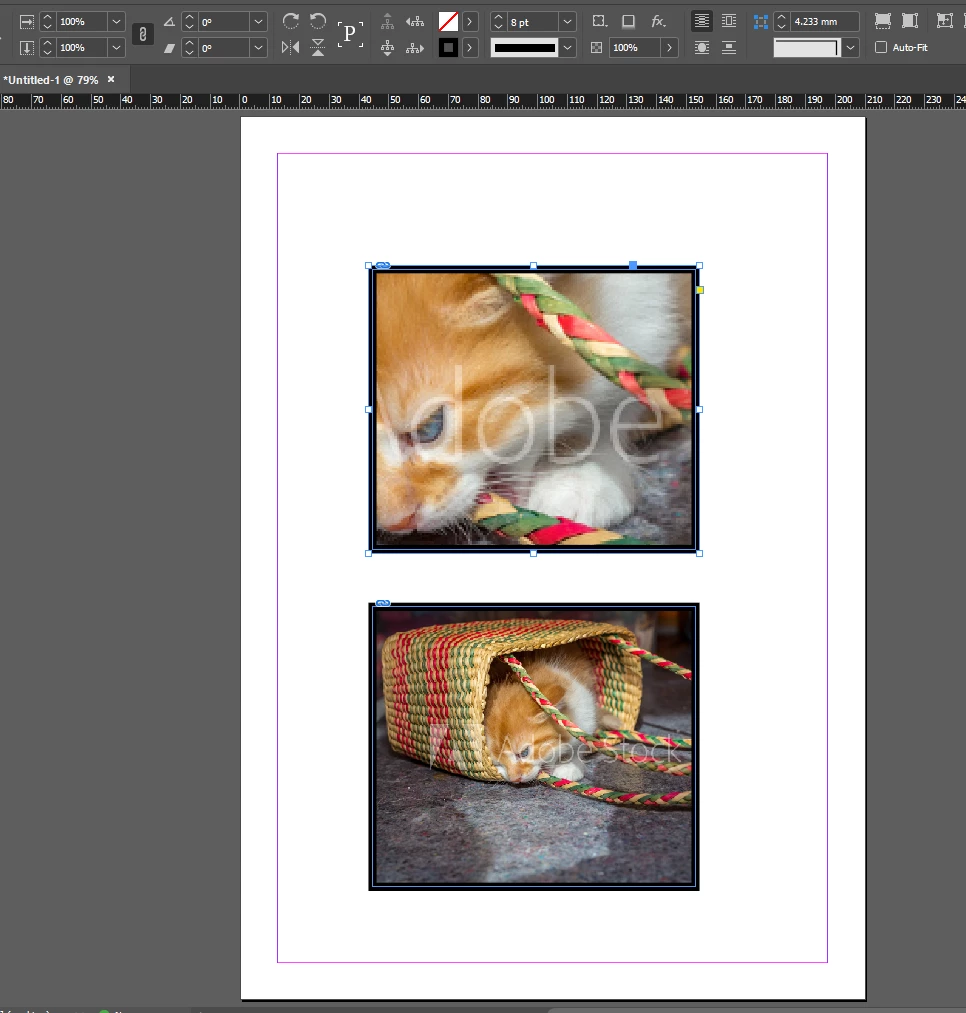Open the rotation angle dropdown
Screen dimensions: 966x1013
(x=258, y=22)
